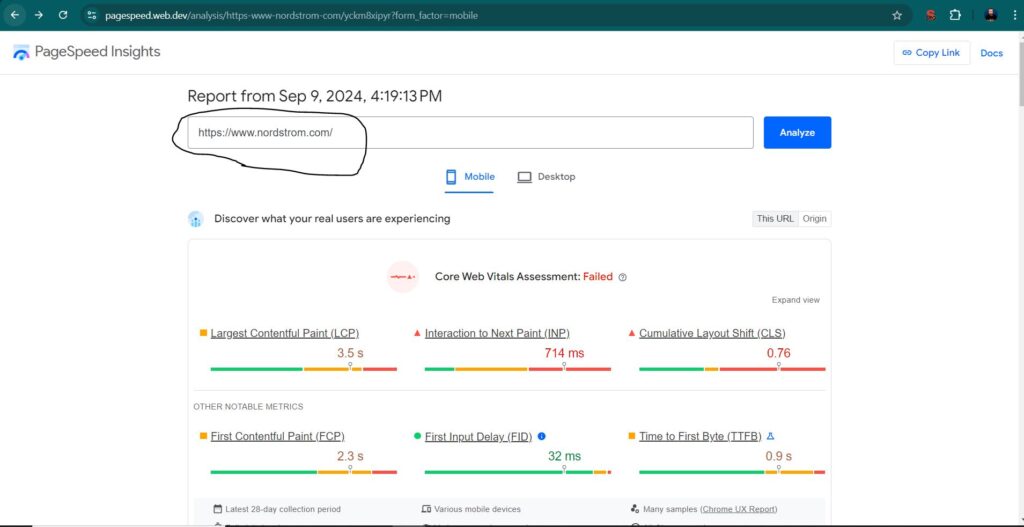Open Time to First Byte (TTFB) link

700,436
